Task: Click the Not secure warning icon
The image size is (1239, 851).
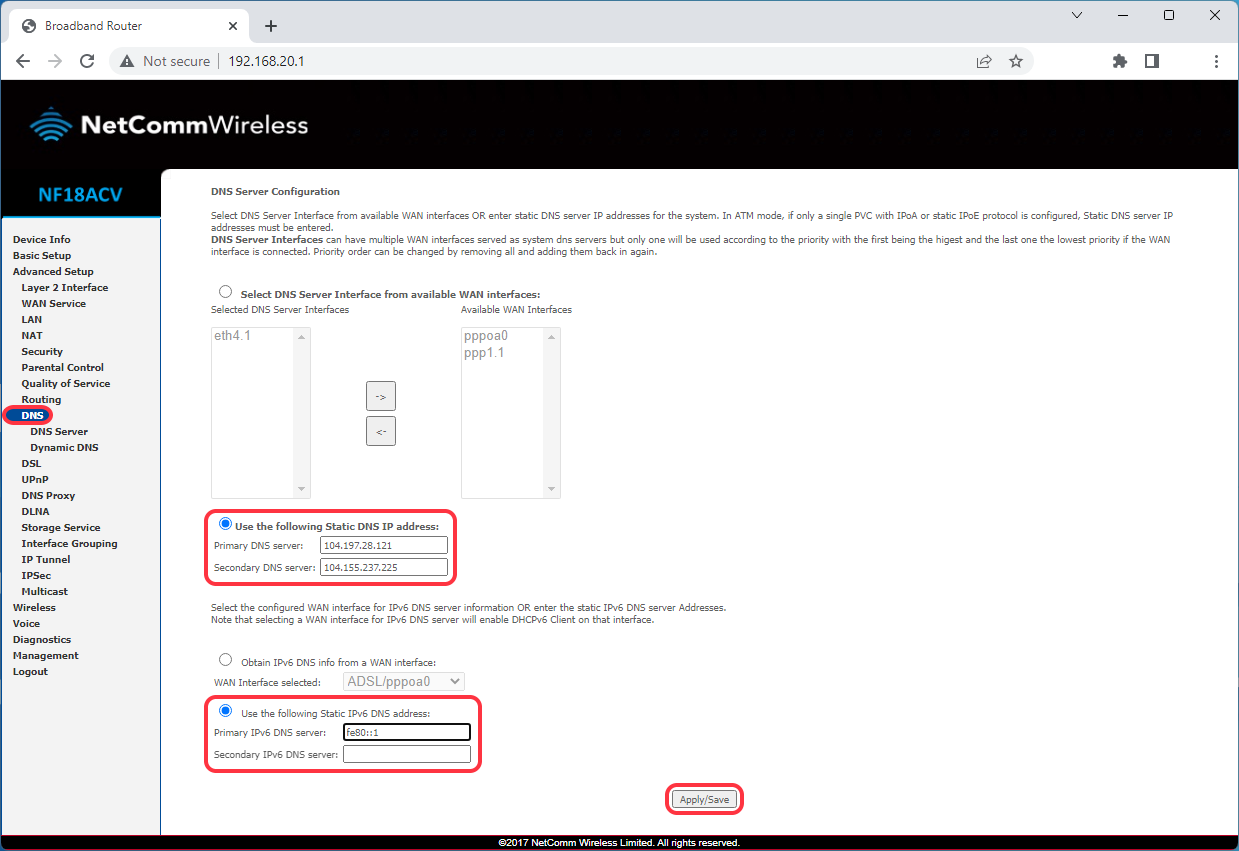Action: click(x=127, y=61)
